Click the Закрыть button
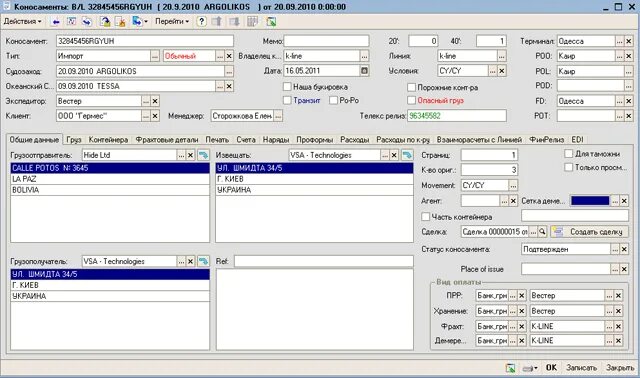This screenshot has height=378, width=640. click(620, 368)
